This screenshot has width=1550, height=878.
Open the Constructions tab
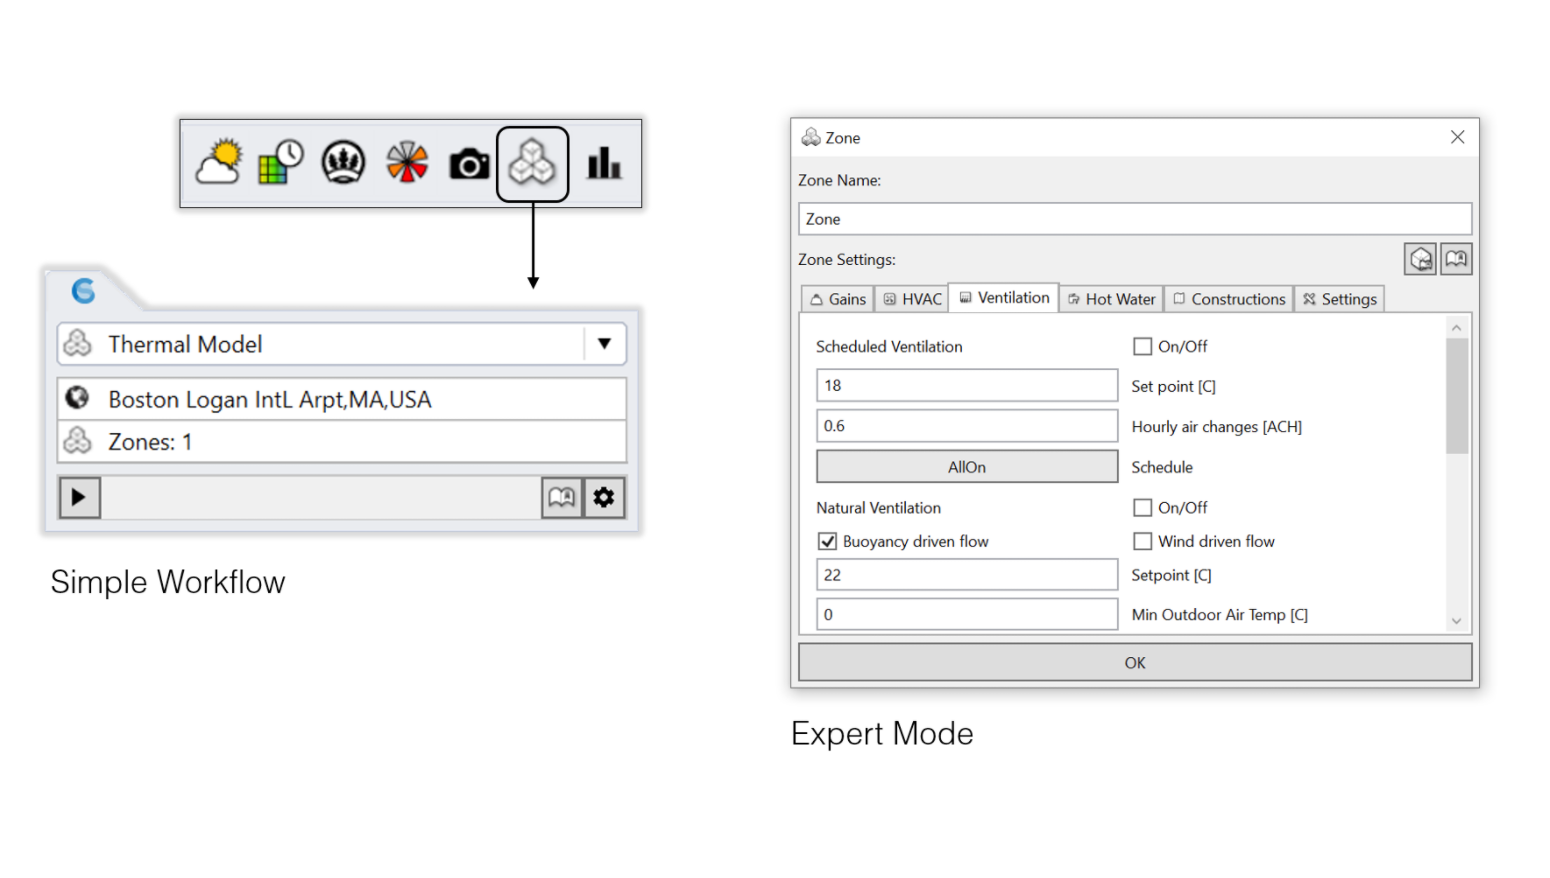1229,299
